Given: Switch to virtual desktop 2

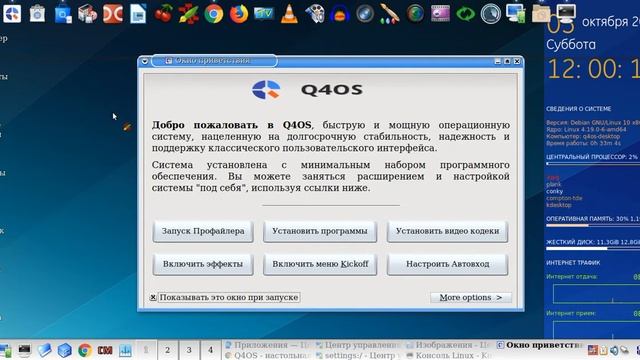Looking at the screenshot, I should (x=167, y=350).
